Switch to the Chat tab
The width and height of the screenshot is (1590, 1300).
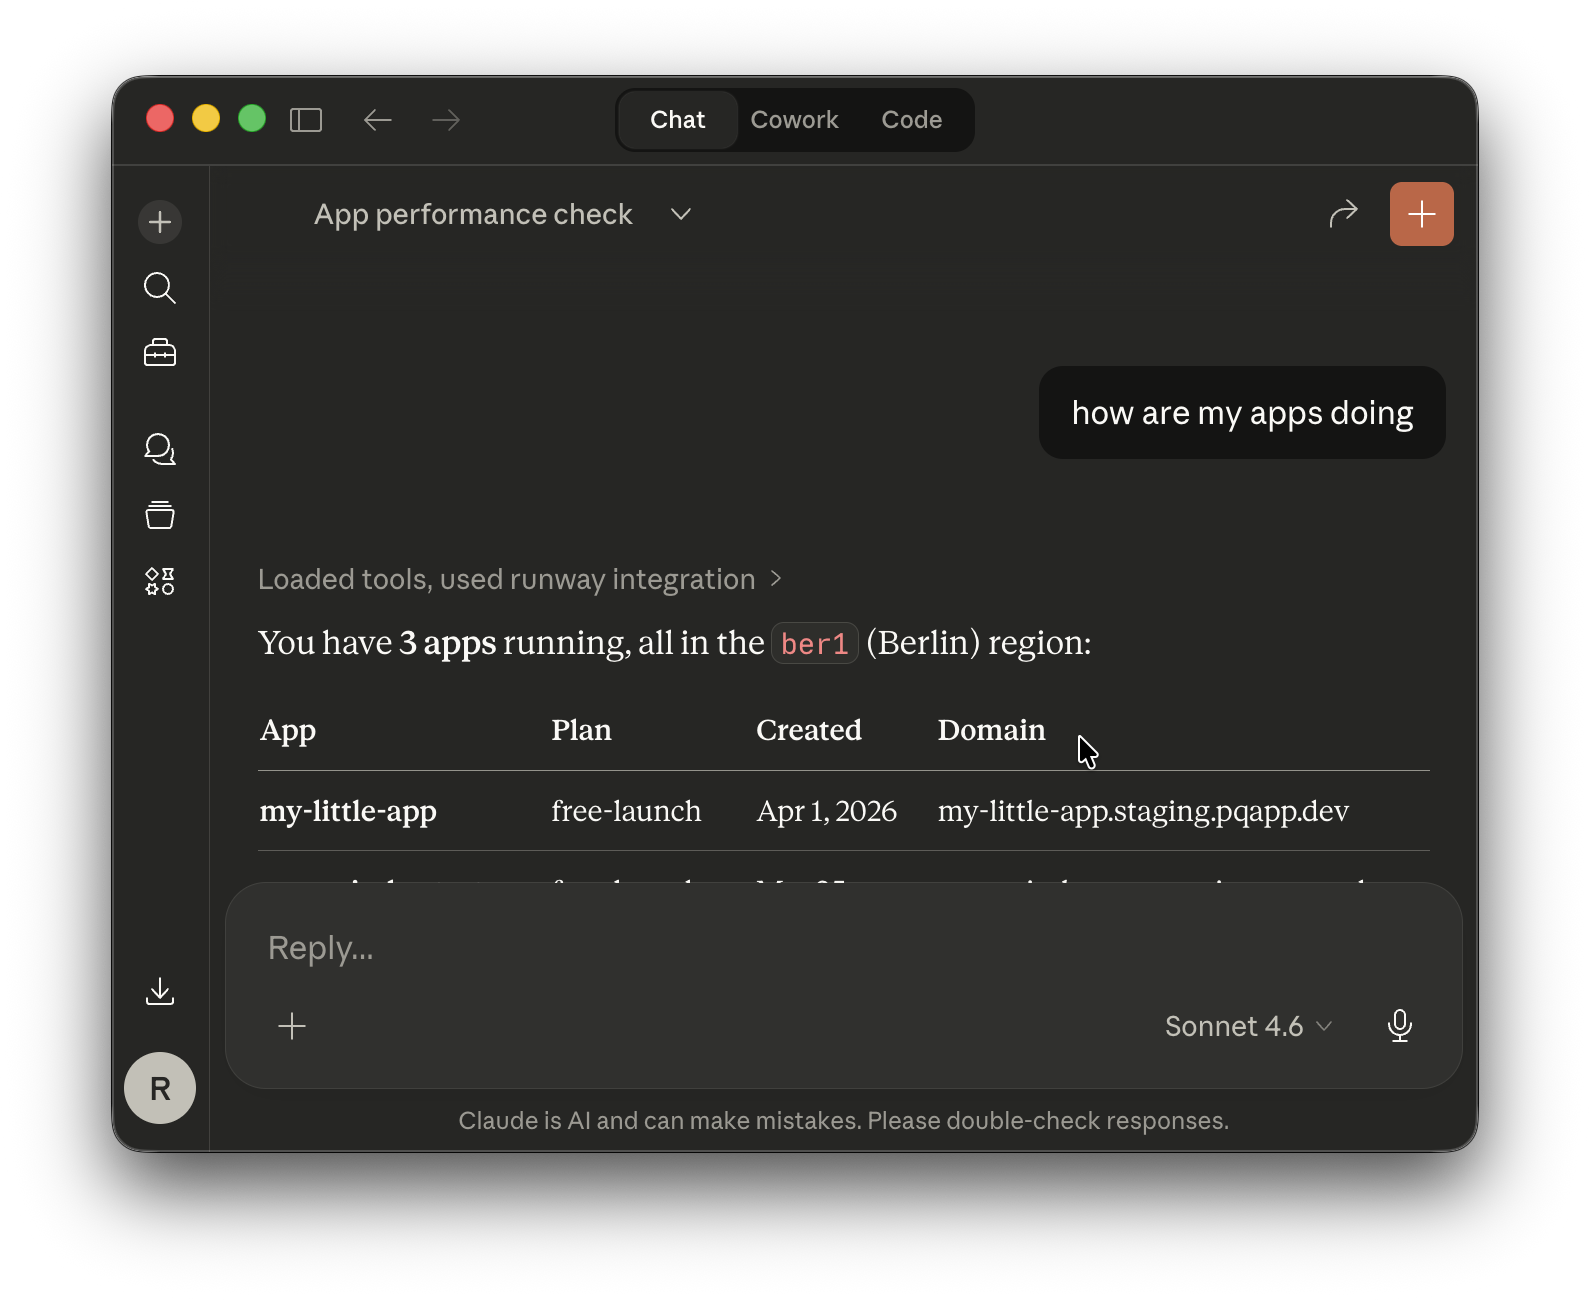(x=678, y=120)
